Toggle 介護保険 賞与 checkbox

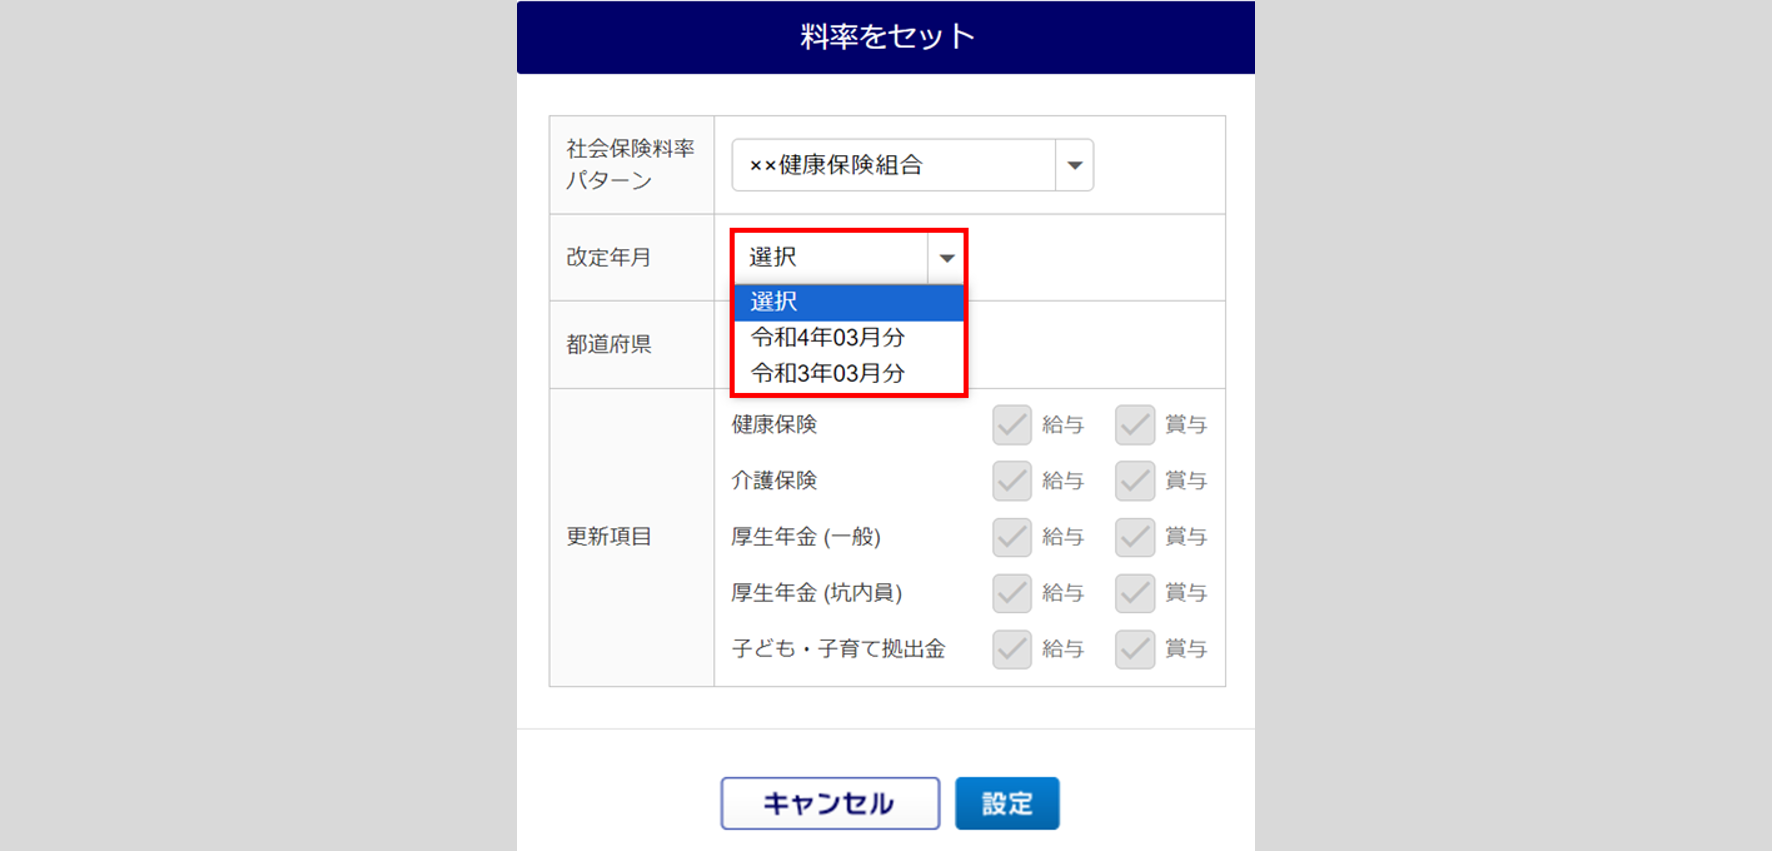pos(1135,481)
